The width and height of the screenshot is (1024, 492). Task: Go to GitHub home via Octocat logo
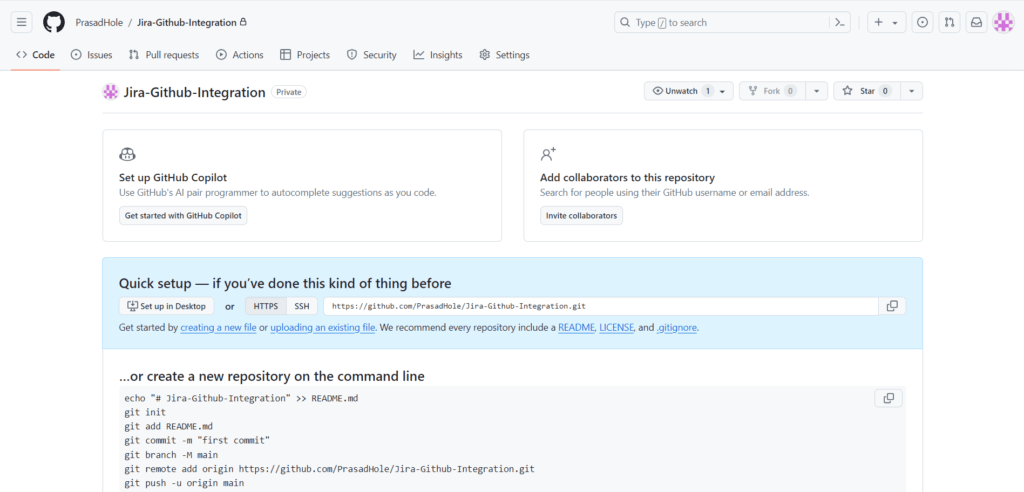54,22
